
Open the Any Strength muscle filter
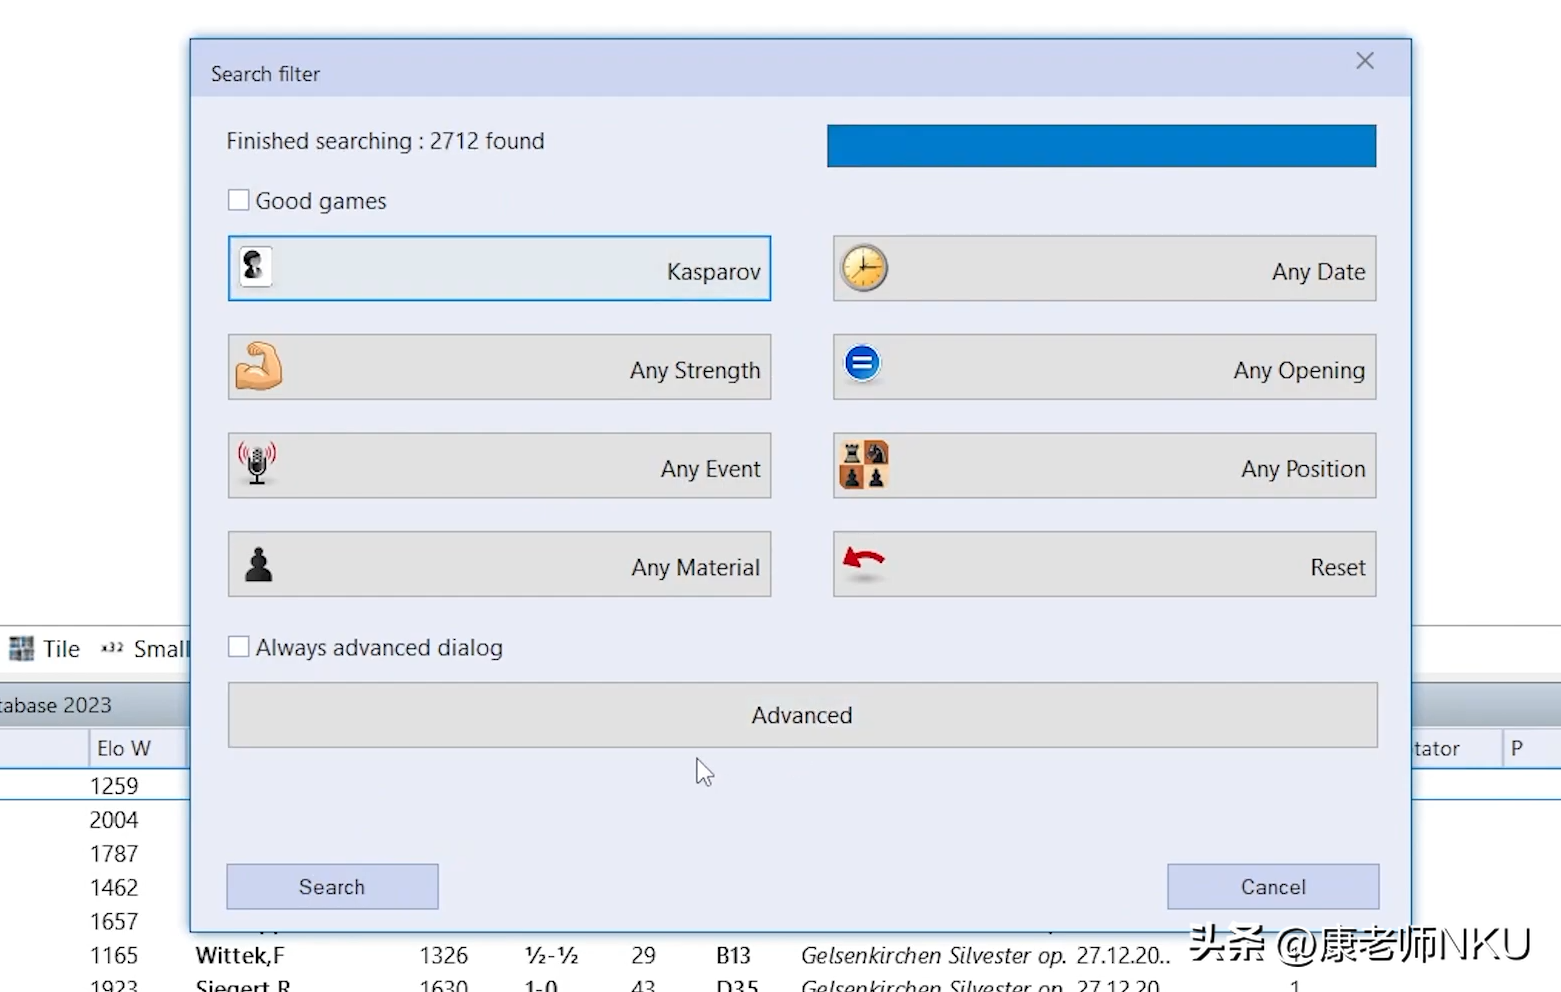499,367
